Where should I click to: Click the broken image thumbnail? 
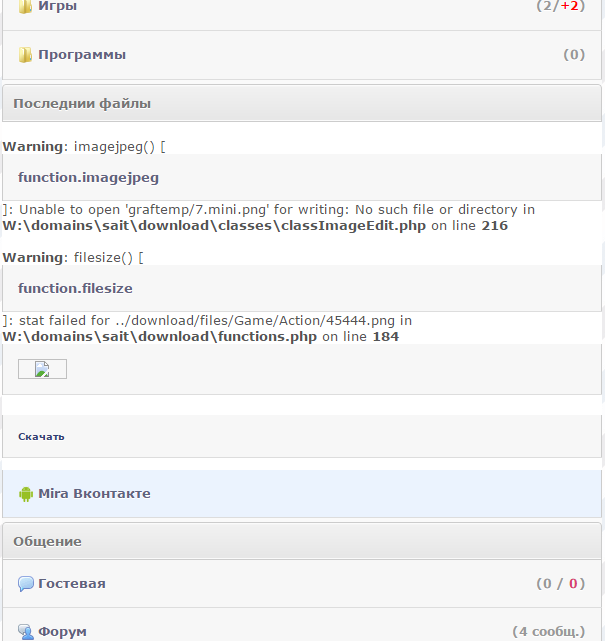click(42, 369)
